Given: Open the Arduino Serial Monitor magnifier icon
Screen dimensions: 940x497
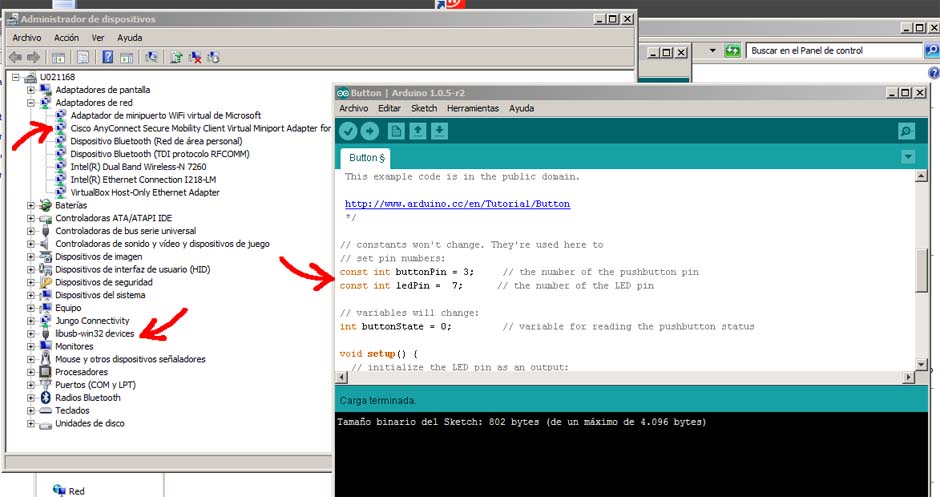Looking at the screenshot, I should pyautogui.click(x=906, y=131).
